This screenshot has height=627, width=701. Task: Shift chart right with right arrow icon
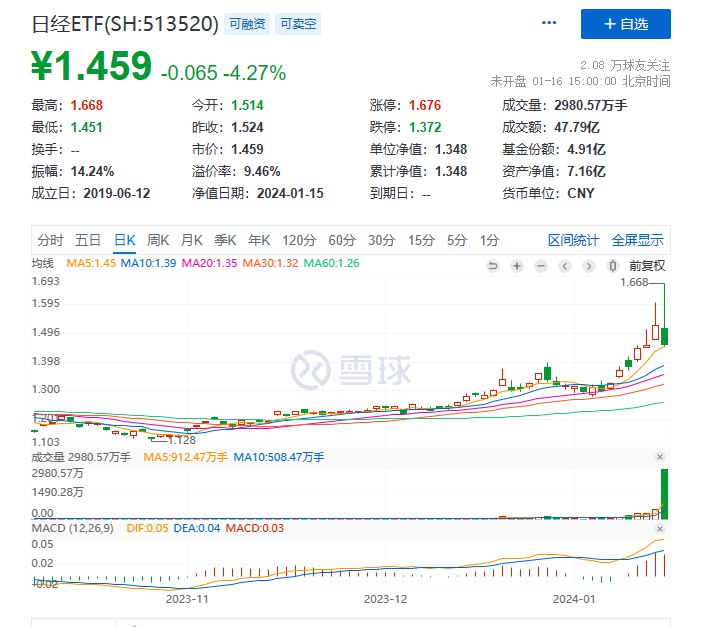point(589,267)
